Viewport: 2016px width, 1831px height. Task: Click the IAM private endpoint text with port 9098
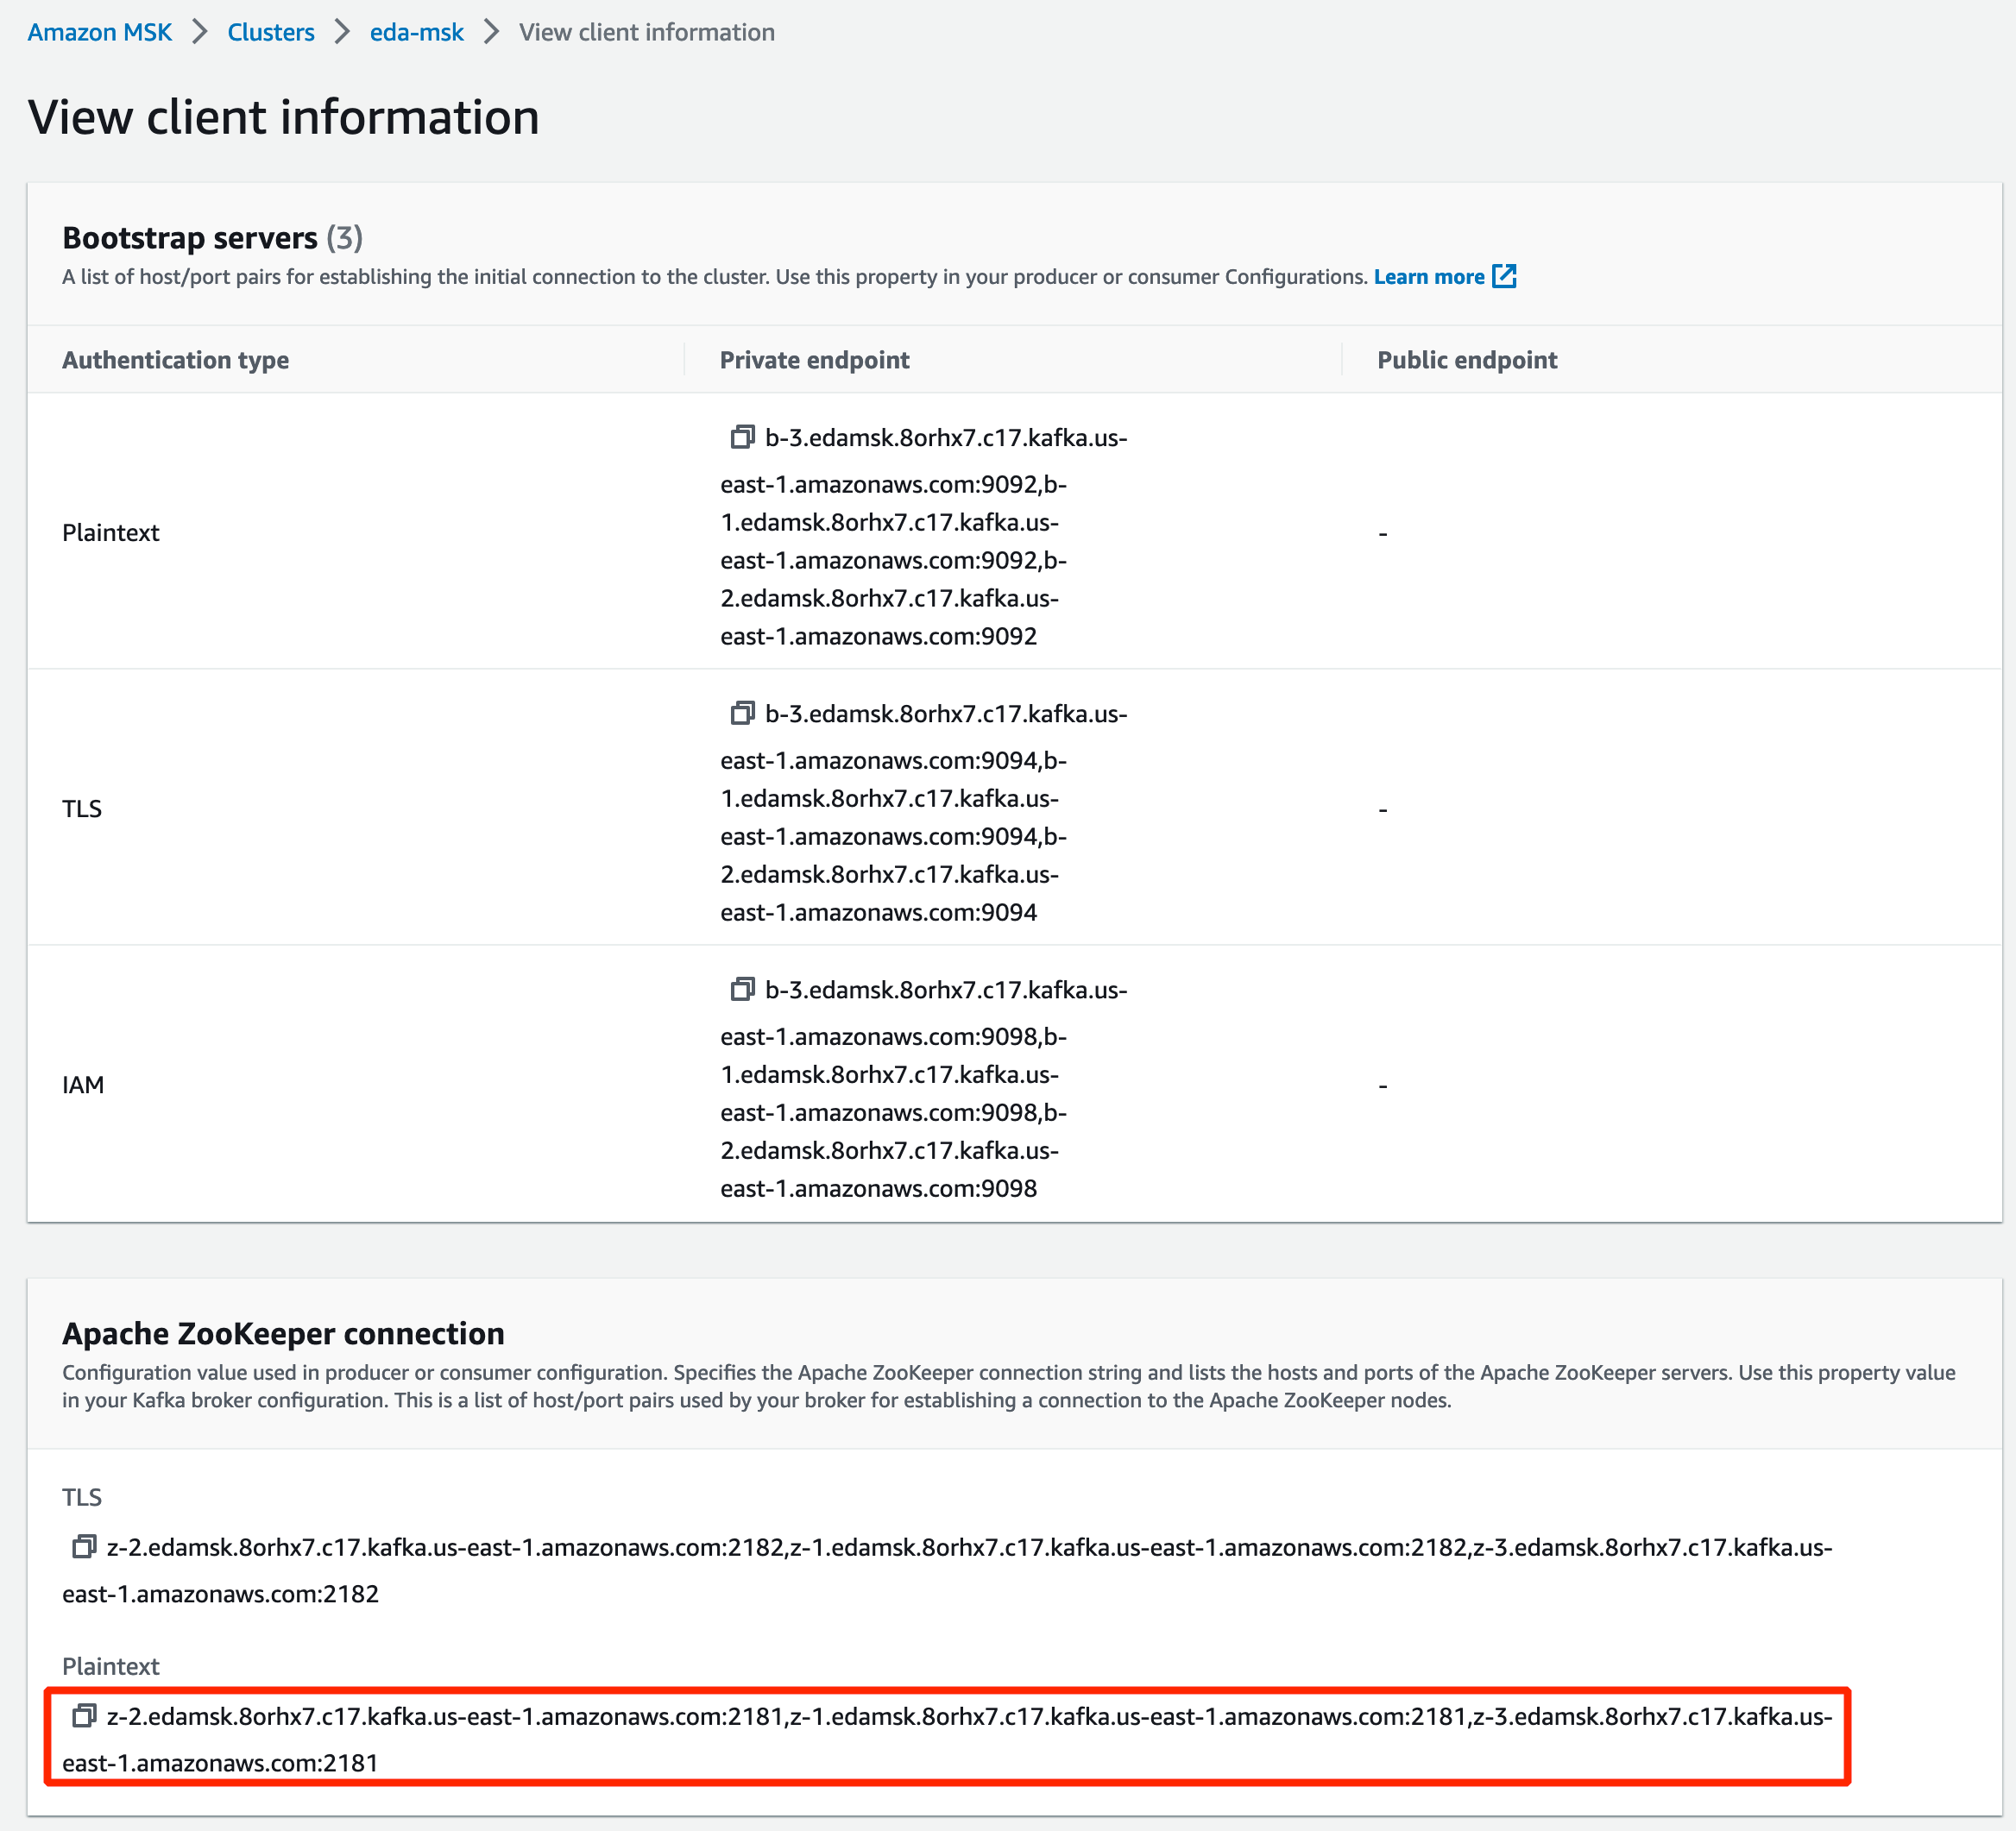click(x=924, y=1089)
